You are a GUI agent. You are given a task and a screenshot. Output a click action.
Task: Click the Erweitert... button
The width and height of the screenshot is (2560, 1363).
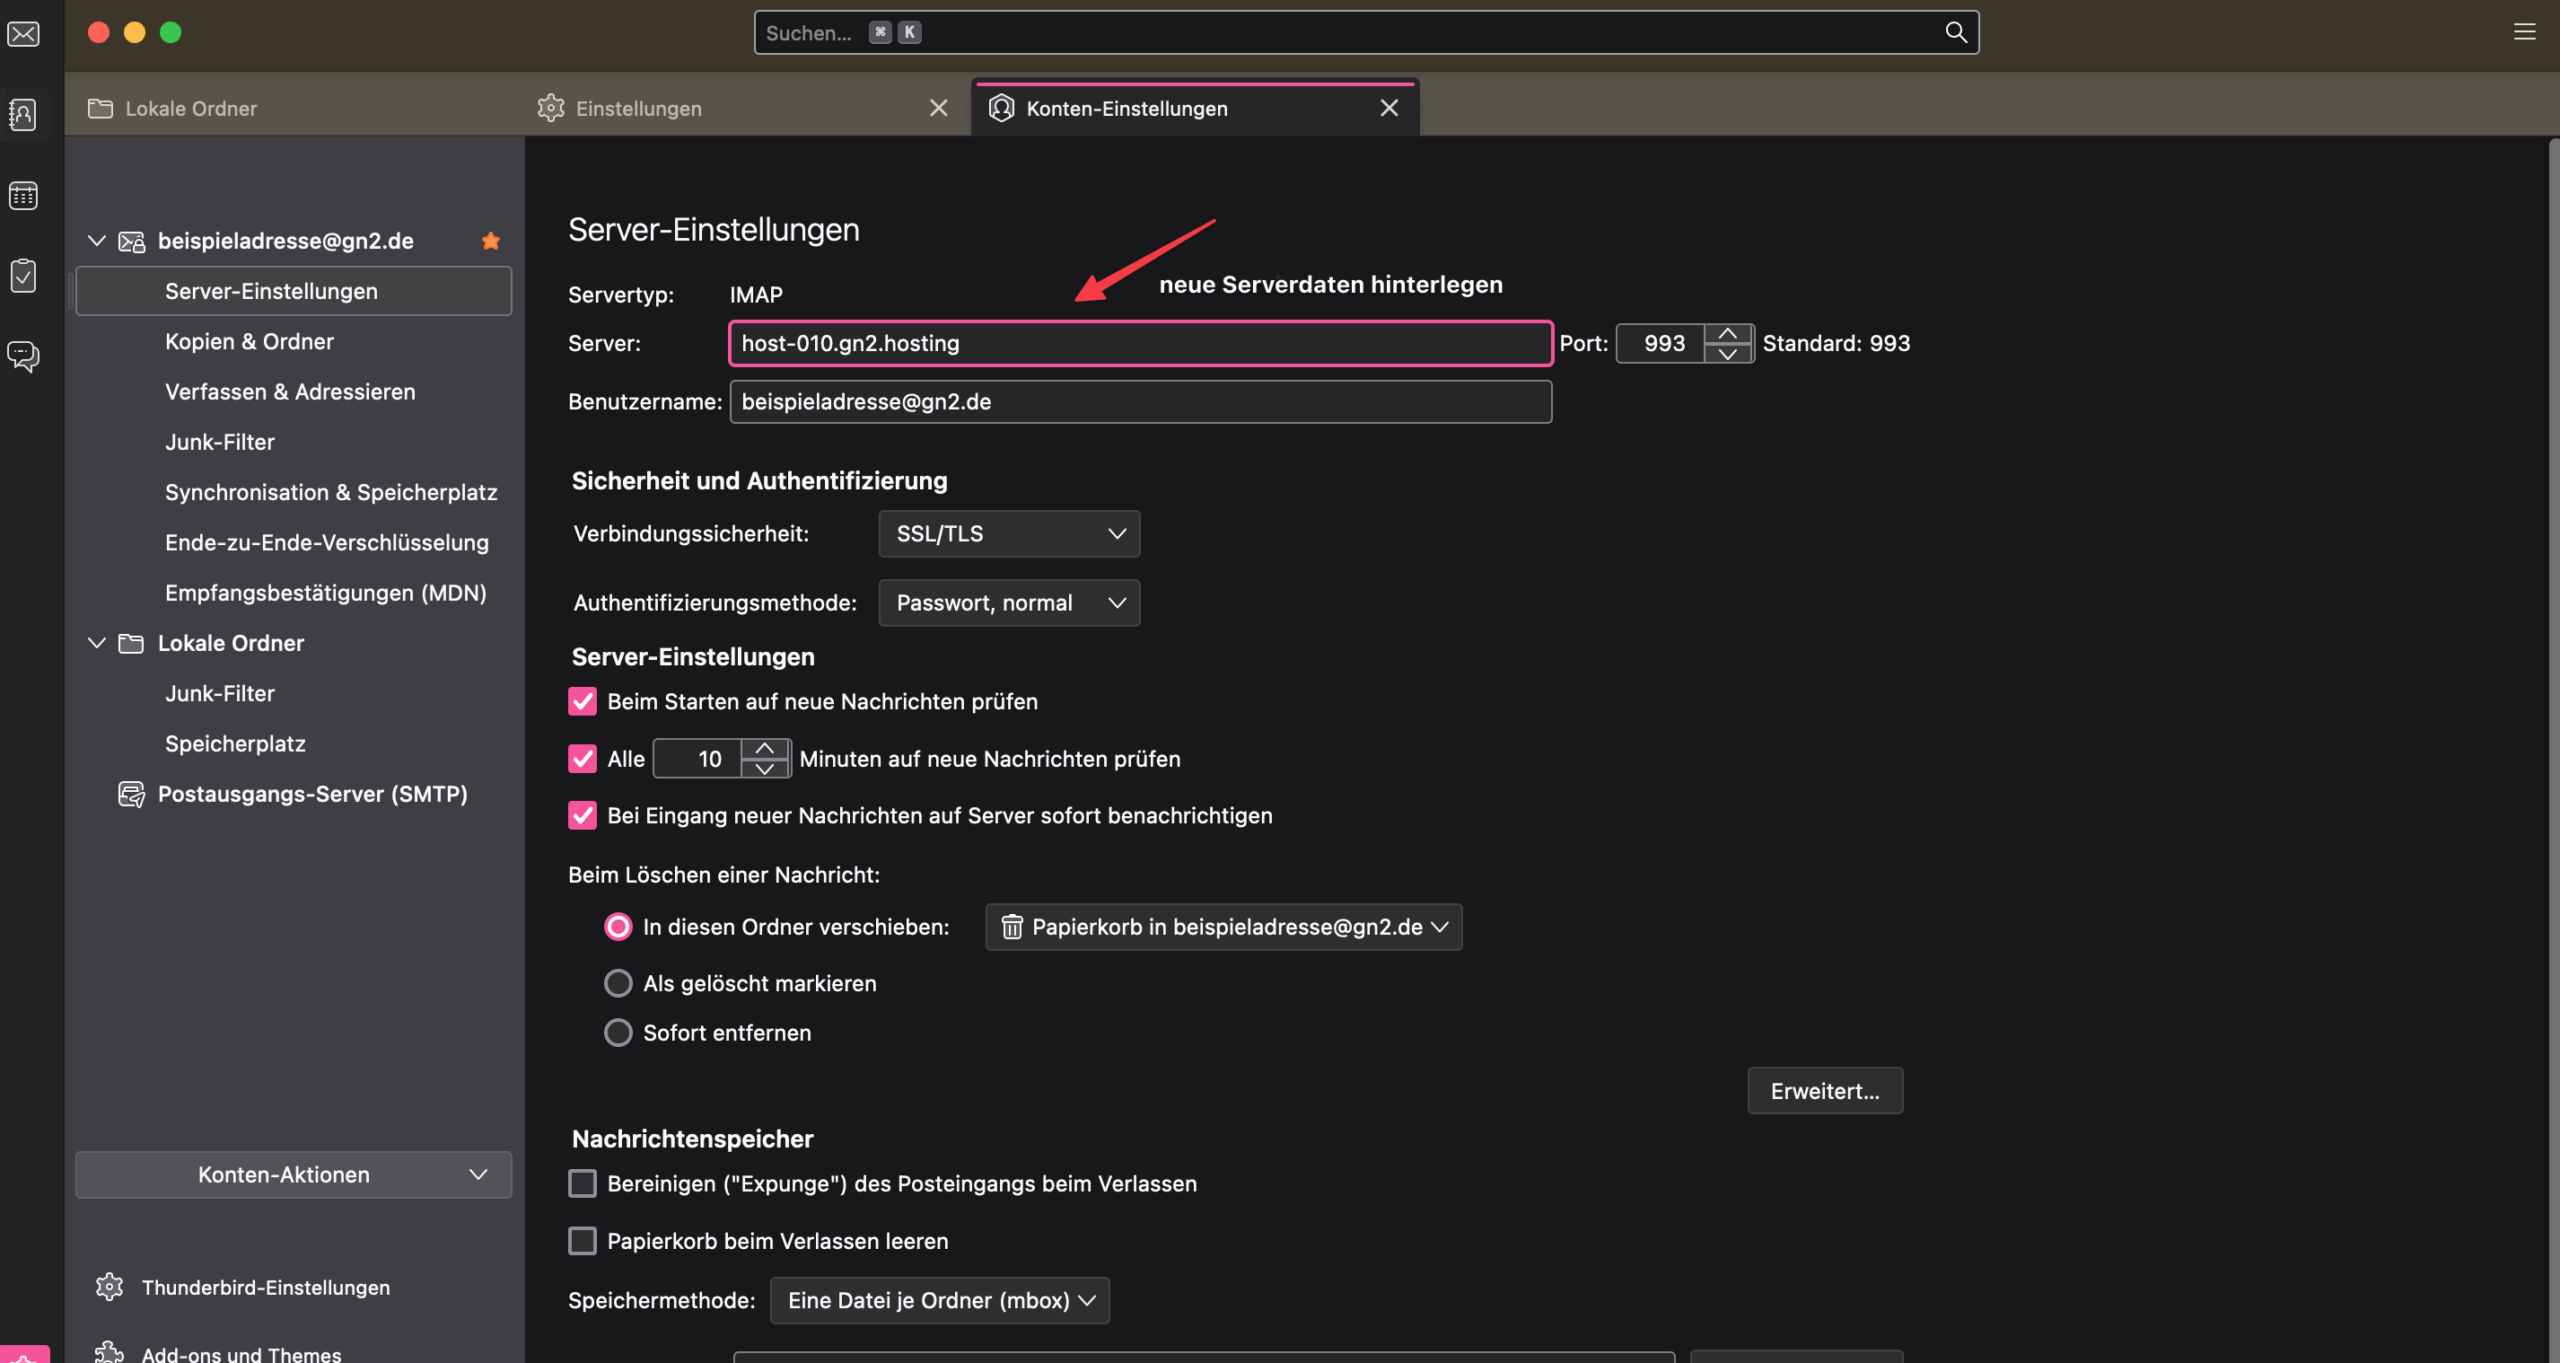[x=1824, y=1090]
